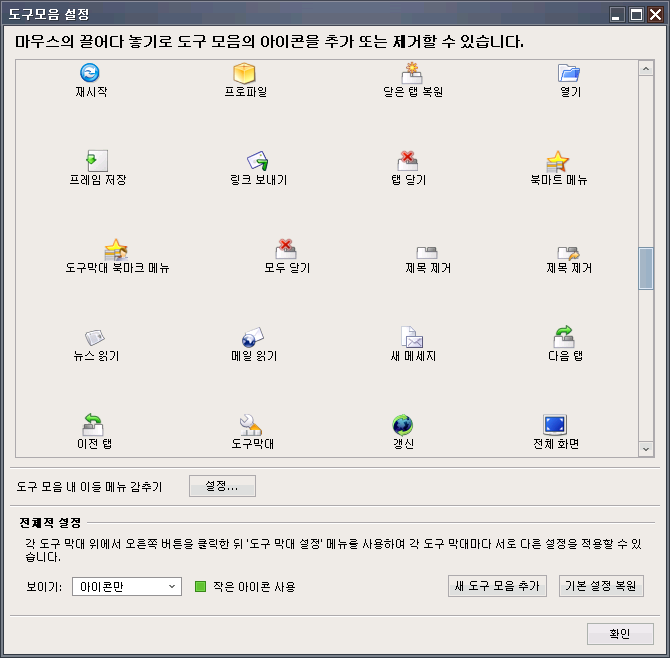This screenshot has width=670, height=658.
Task: Click the 보이기: label
Action: [44, 587]
